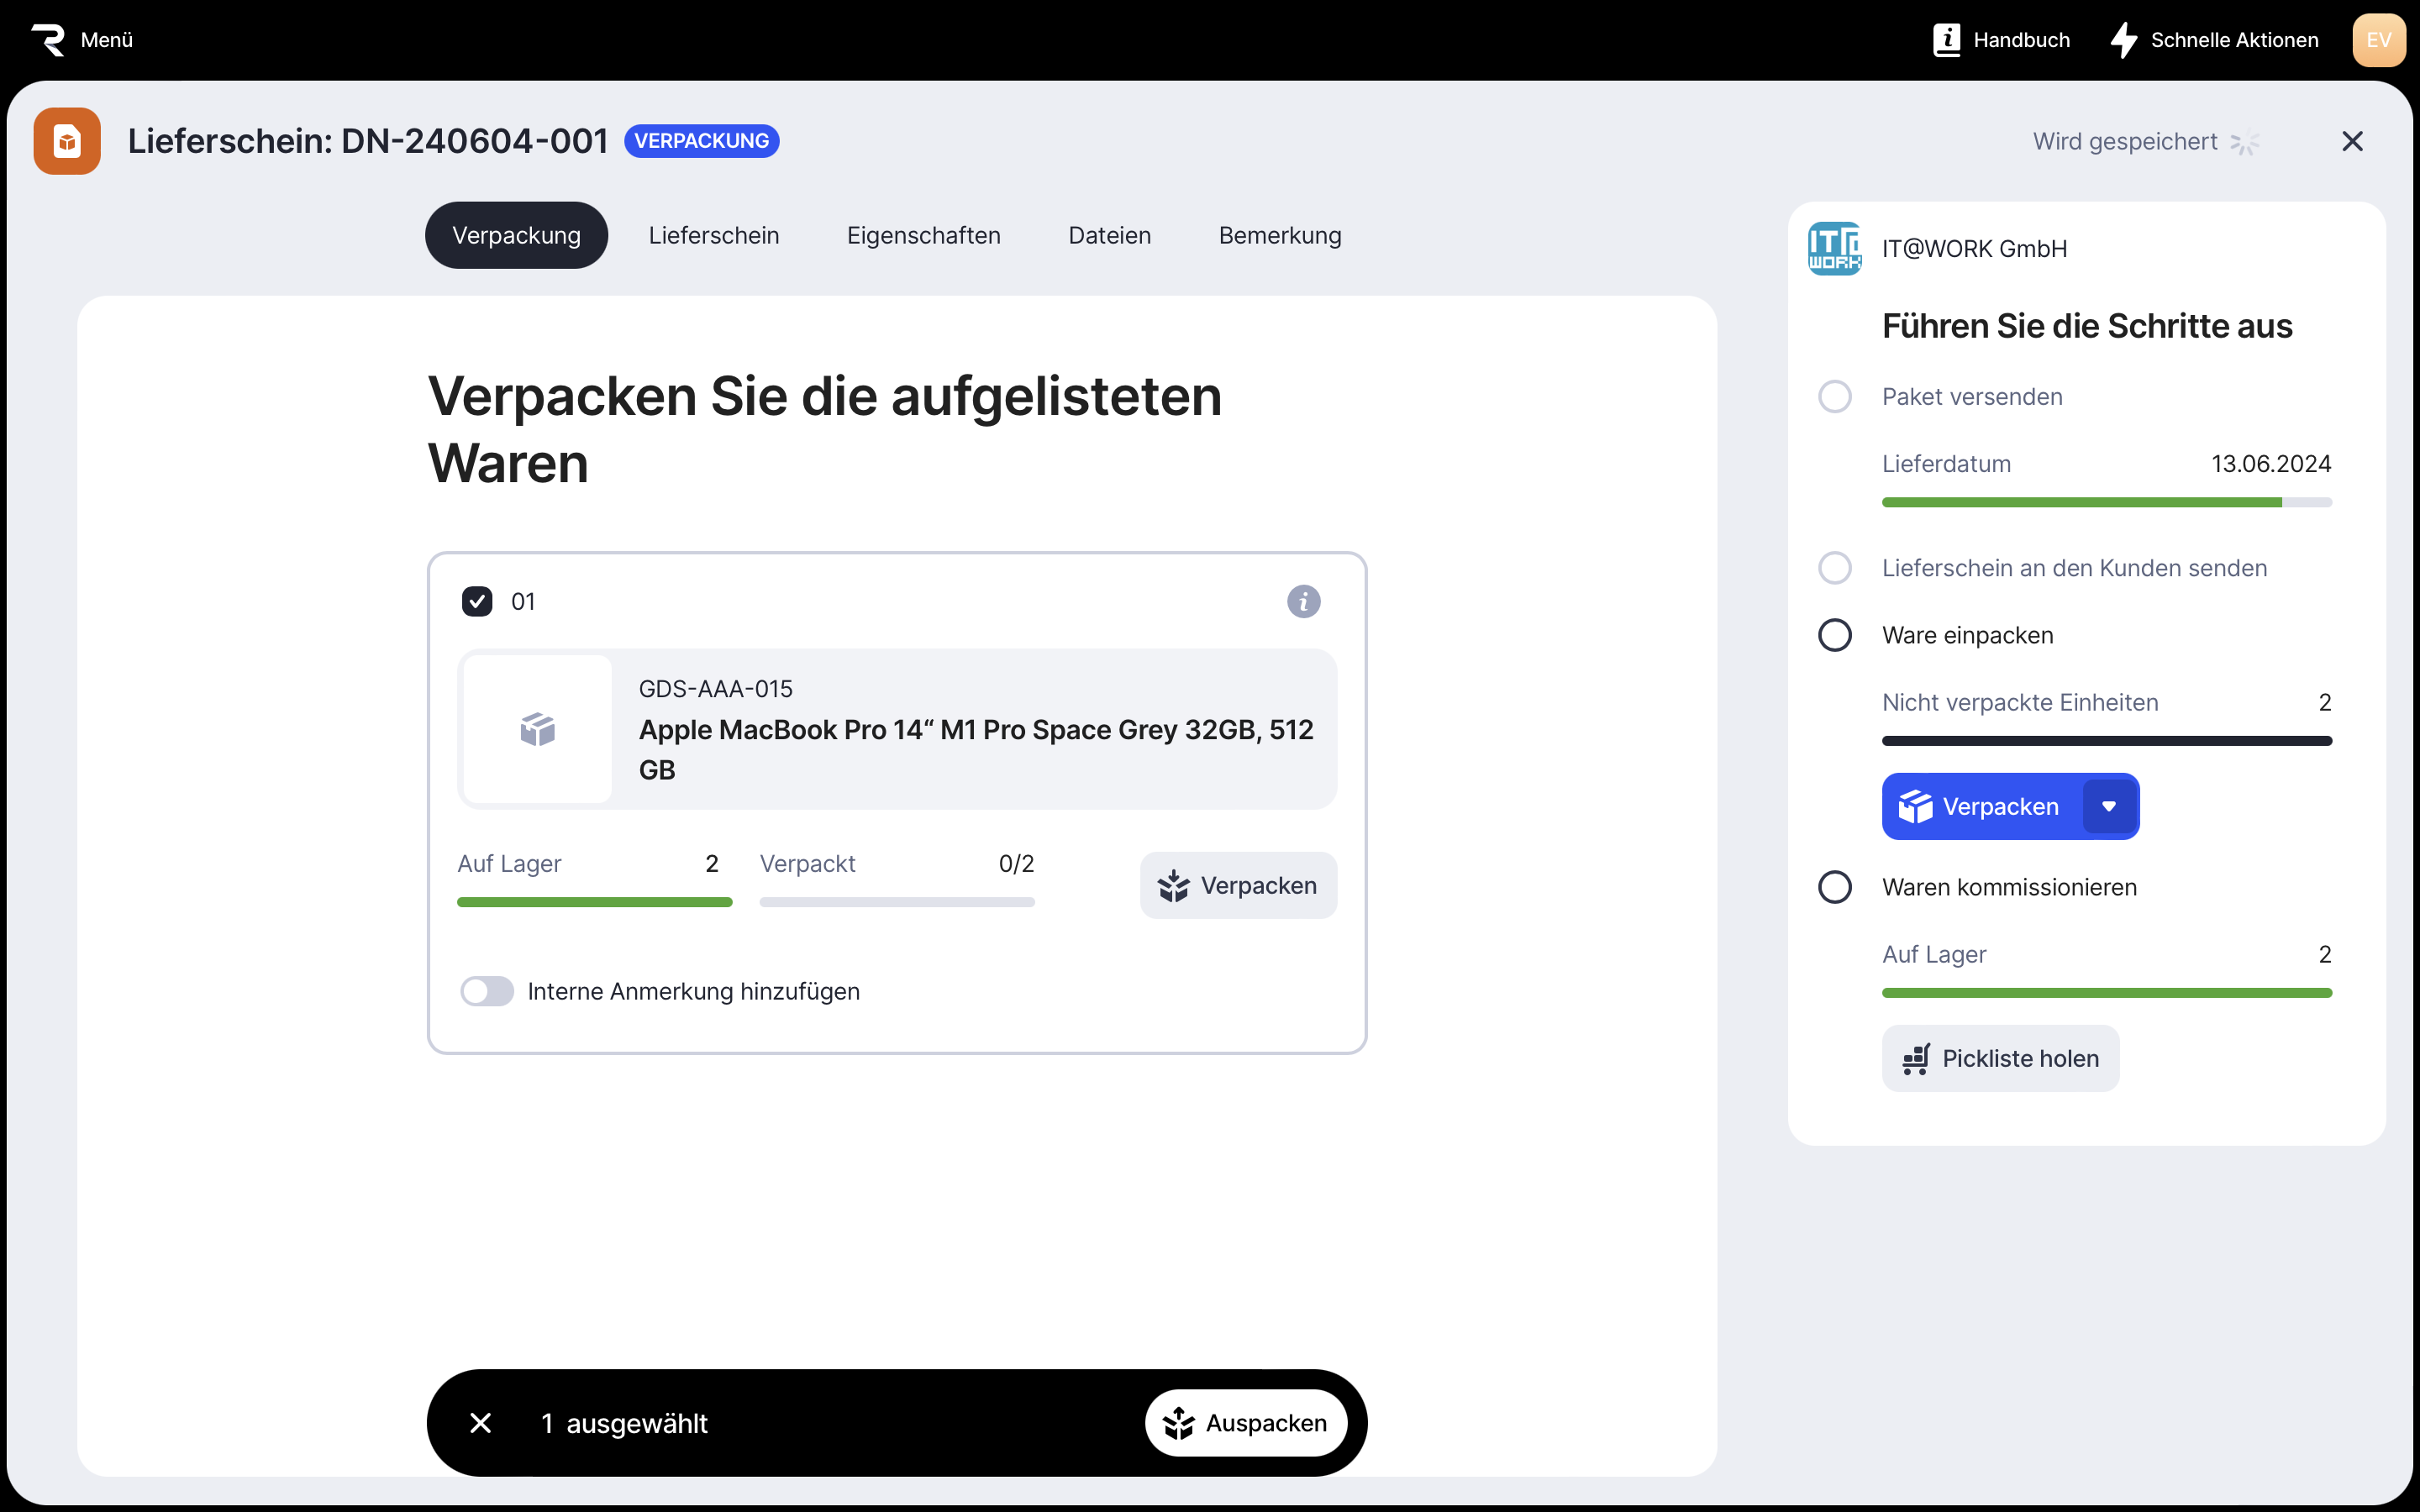2420x1512 pixels.
Task: Mark Waren kommissionieren step circle
Action: point(1834,887)
